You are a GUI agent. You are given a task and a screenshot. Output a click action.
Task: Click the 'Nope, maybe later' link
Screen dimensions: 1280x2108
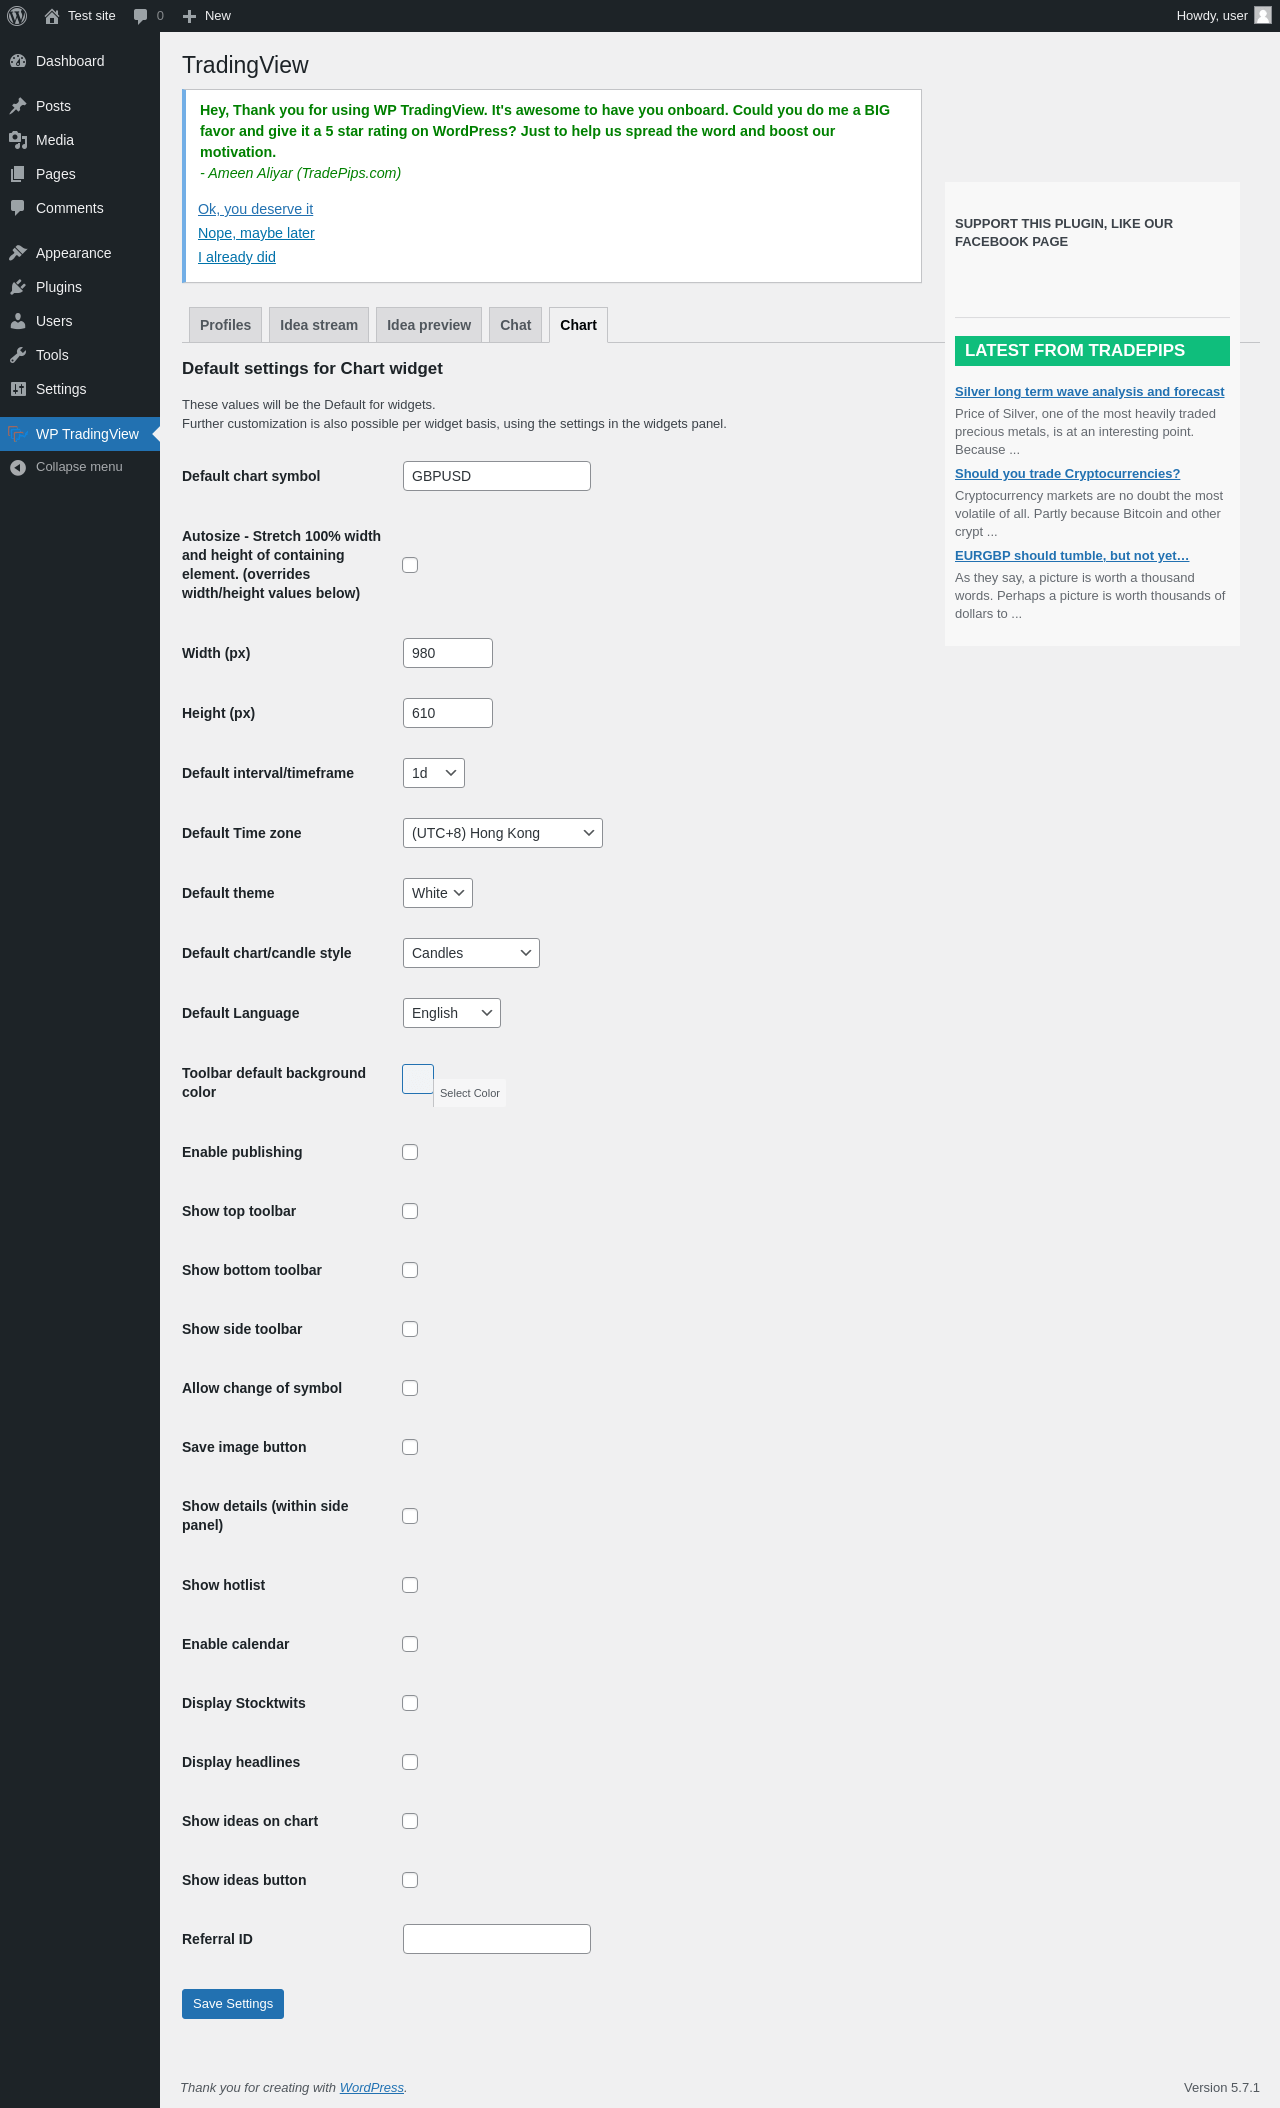[256, 233]
